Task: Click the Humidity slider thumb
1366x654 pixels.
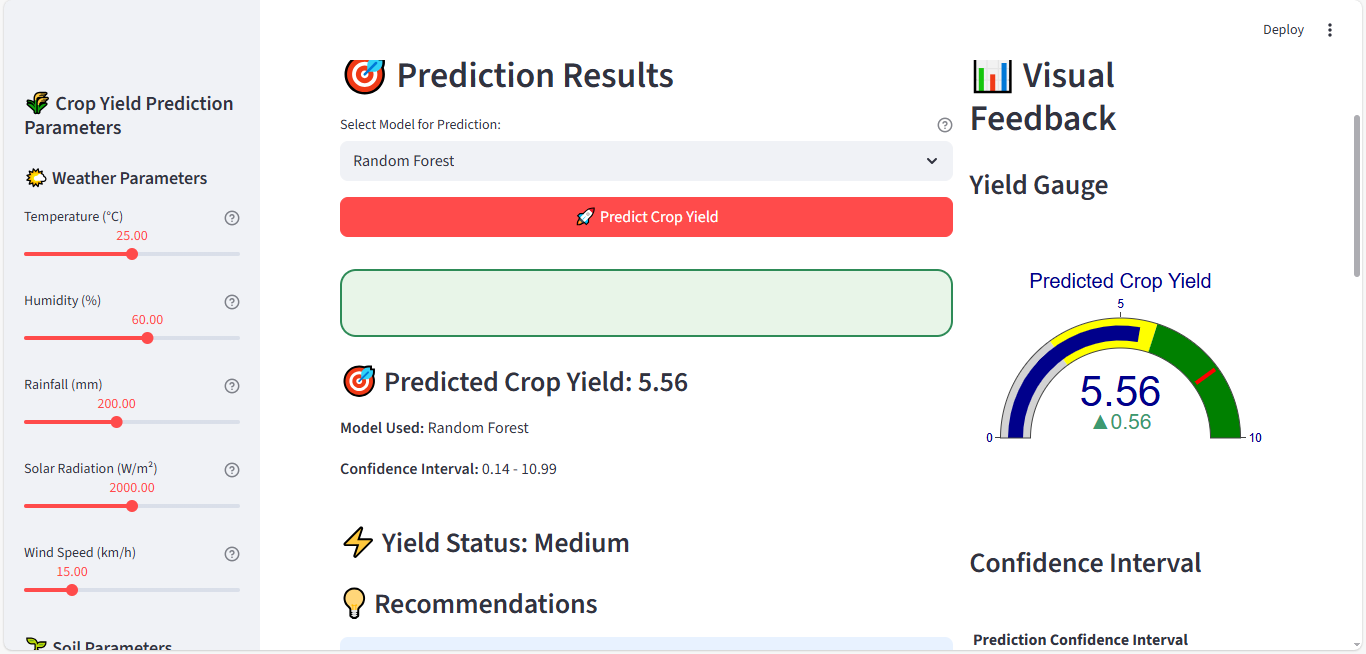Action: [x=148, y=338]
